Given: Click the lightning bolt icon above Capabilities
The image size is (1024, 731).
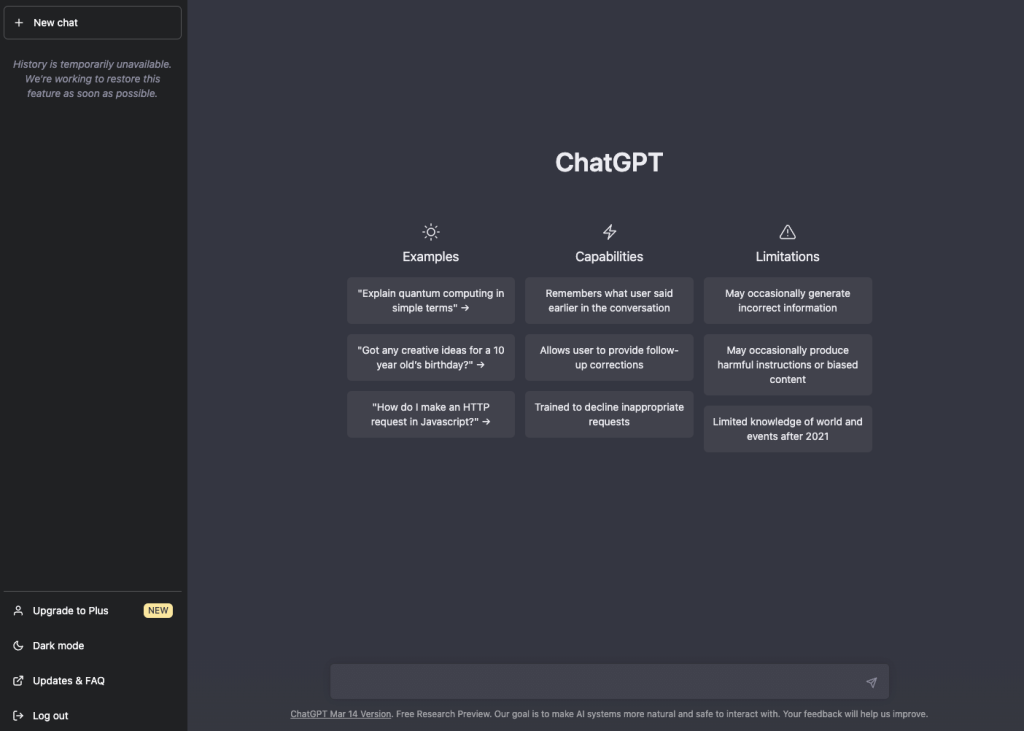Looking at the screenshot, I should tap(609, 232).
